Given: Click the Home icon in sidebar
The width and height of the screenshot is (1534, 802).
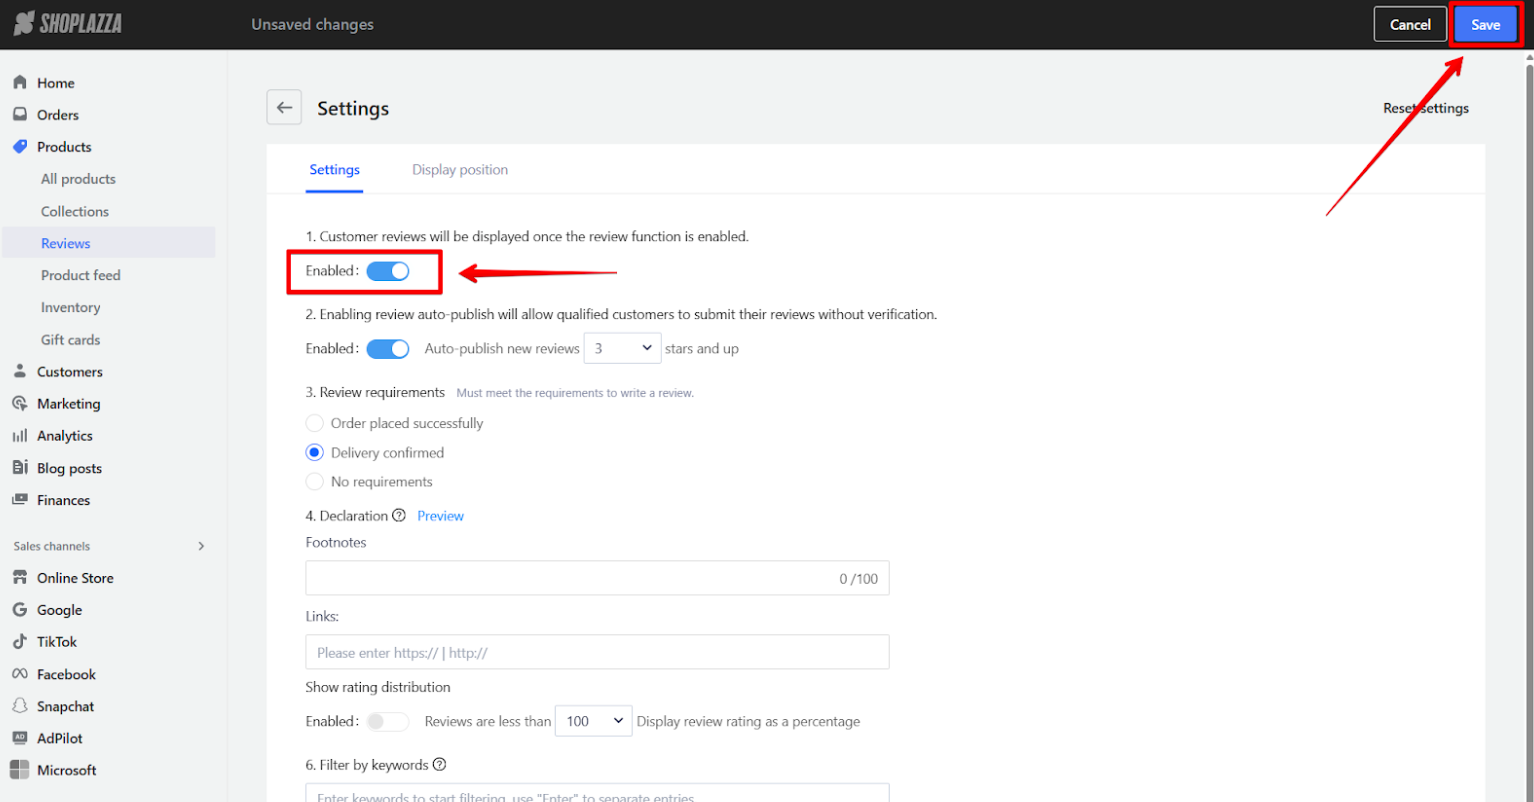Looking at the screenshot, I should (20, 83).
